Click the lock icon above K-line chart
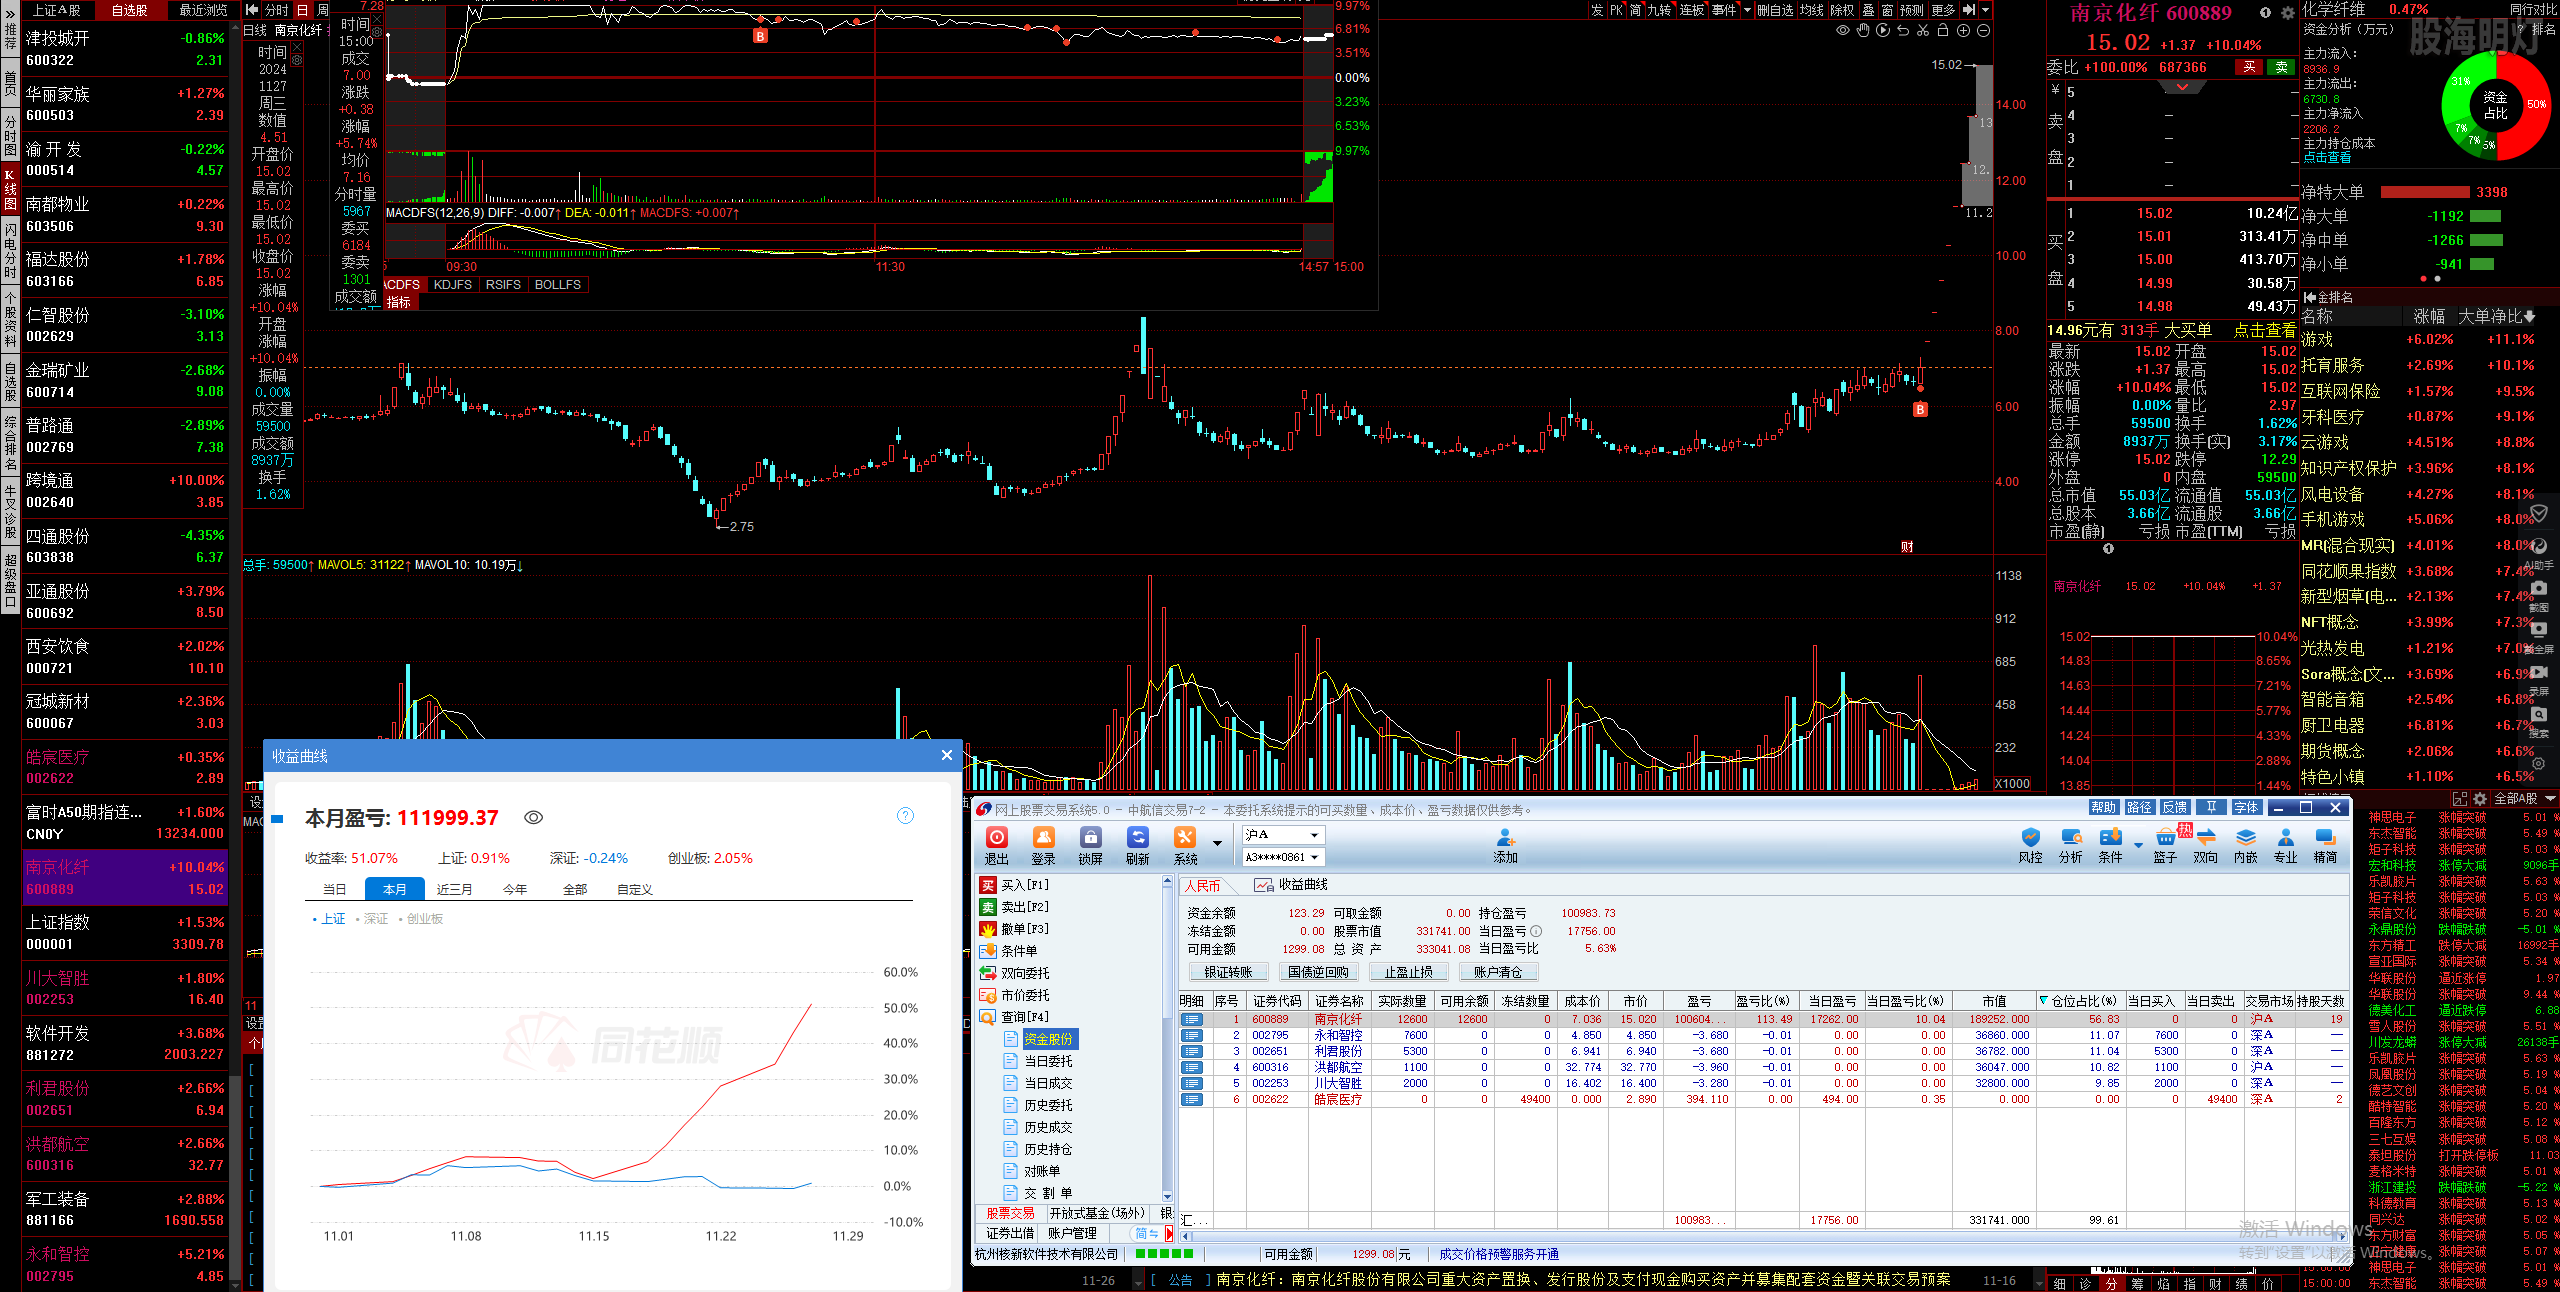The image size is (2560, 1292). point(1943,31)
